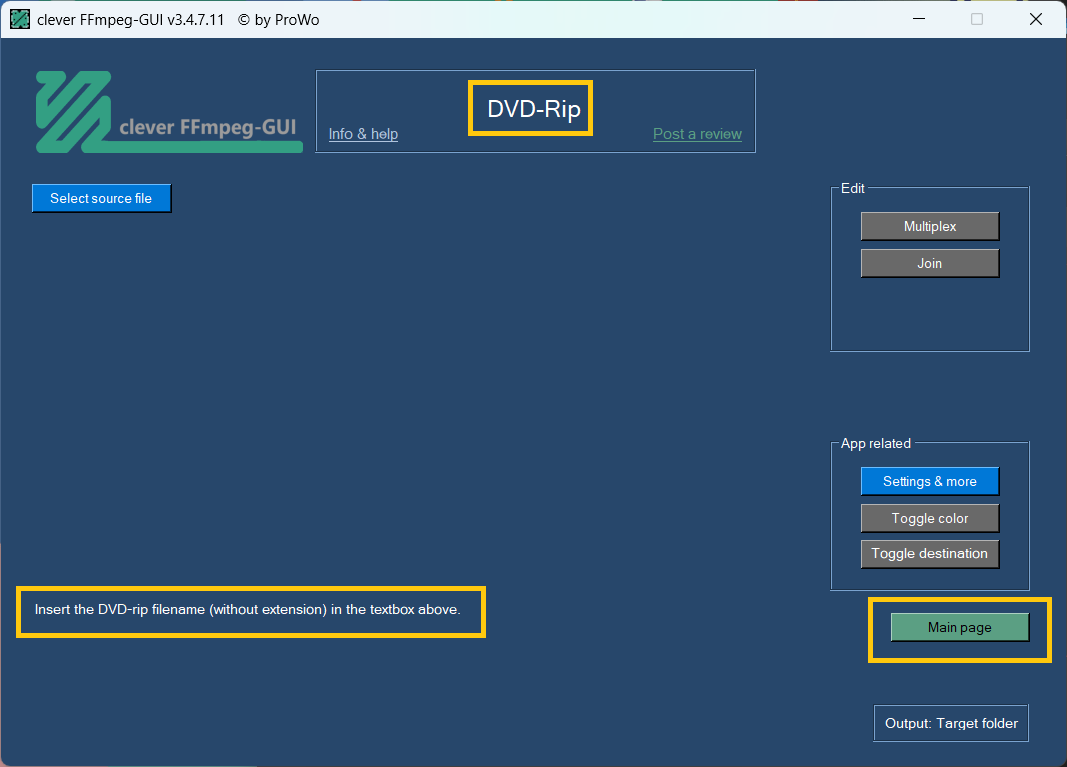Click the clever FFmpeg-GUI logo
This screenshot has height=767, width=1067.
click(x=169, y=112)
